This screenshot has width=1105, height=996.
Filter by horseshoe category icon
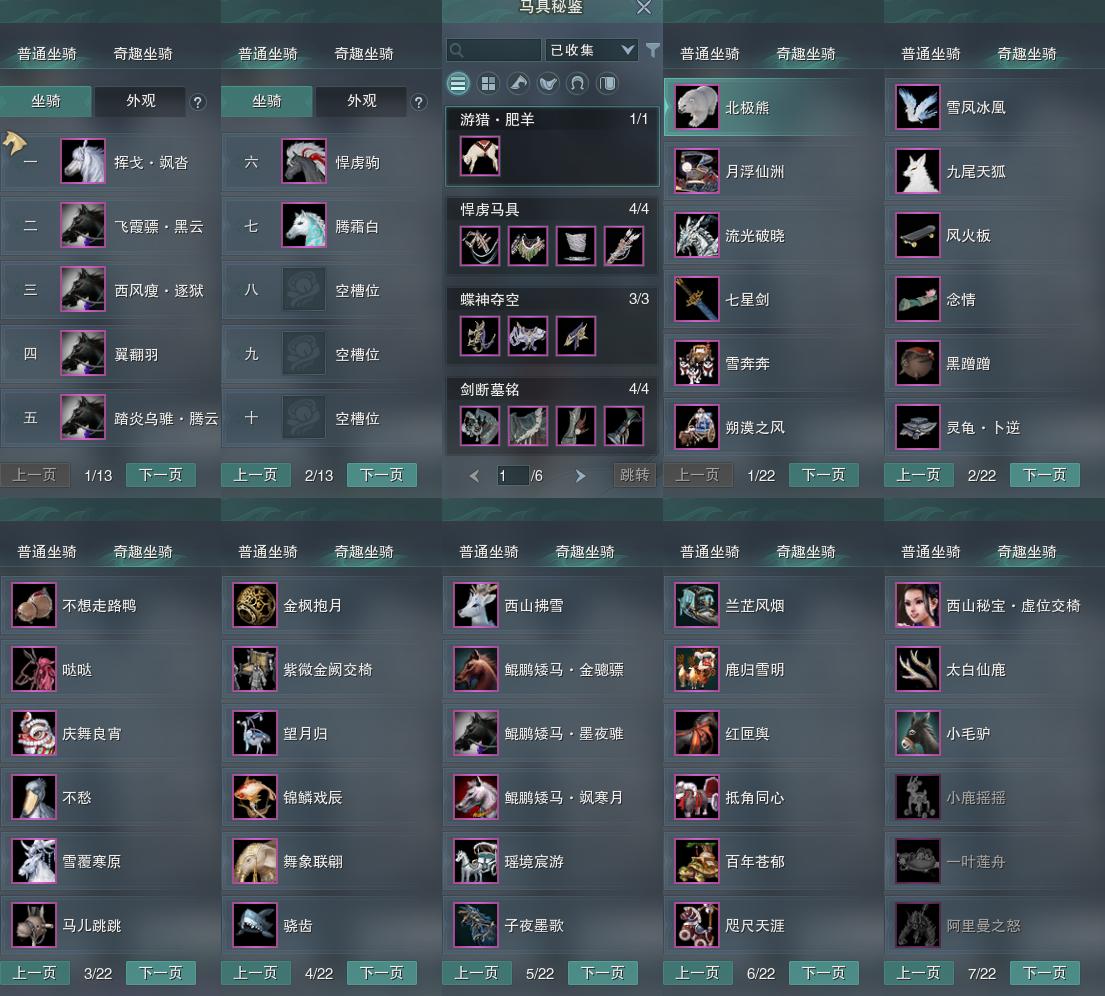577,84
